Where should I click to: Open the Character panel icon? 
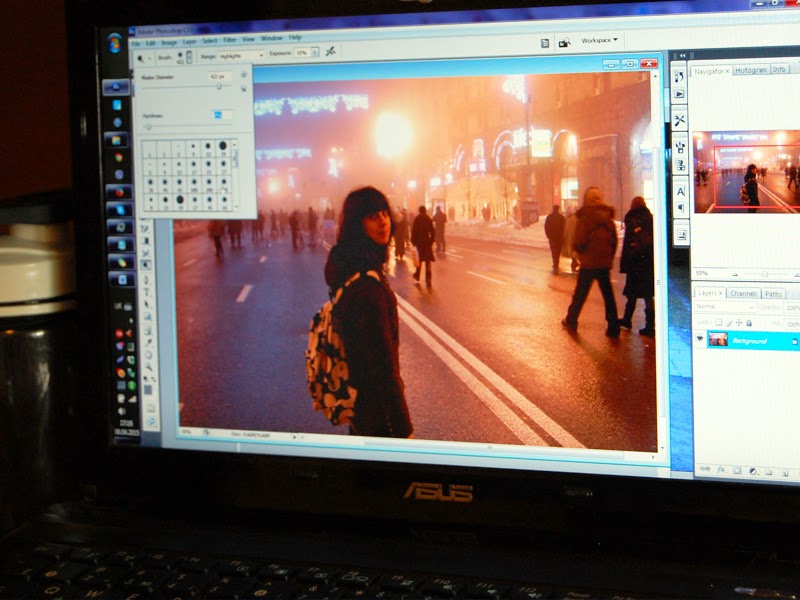point(681,191)
